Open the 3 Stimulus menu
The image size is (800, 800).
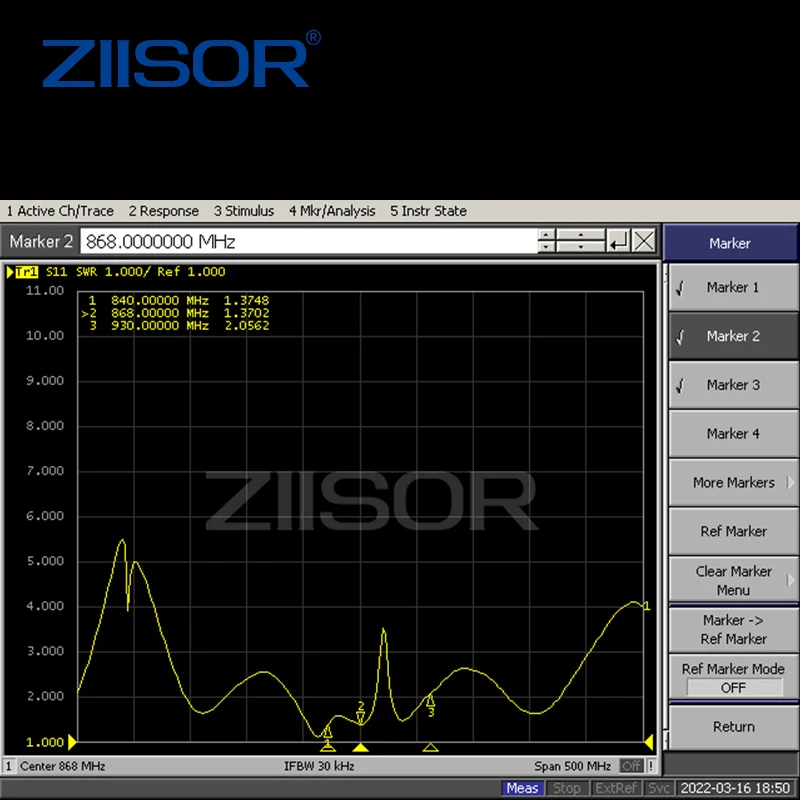(243, 211)
